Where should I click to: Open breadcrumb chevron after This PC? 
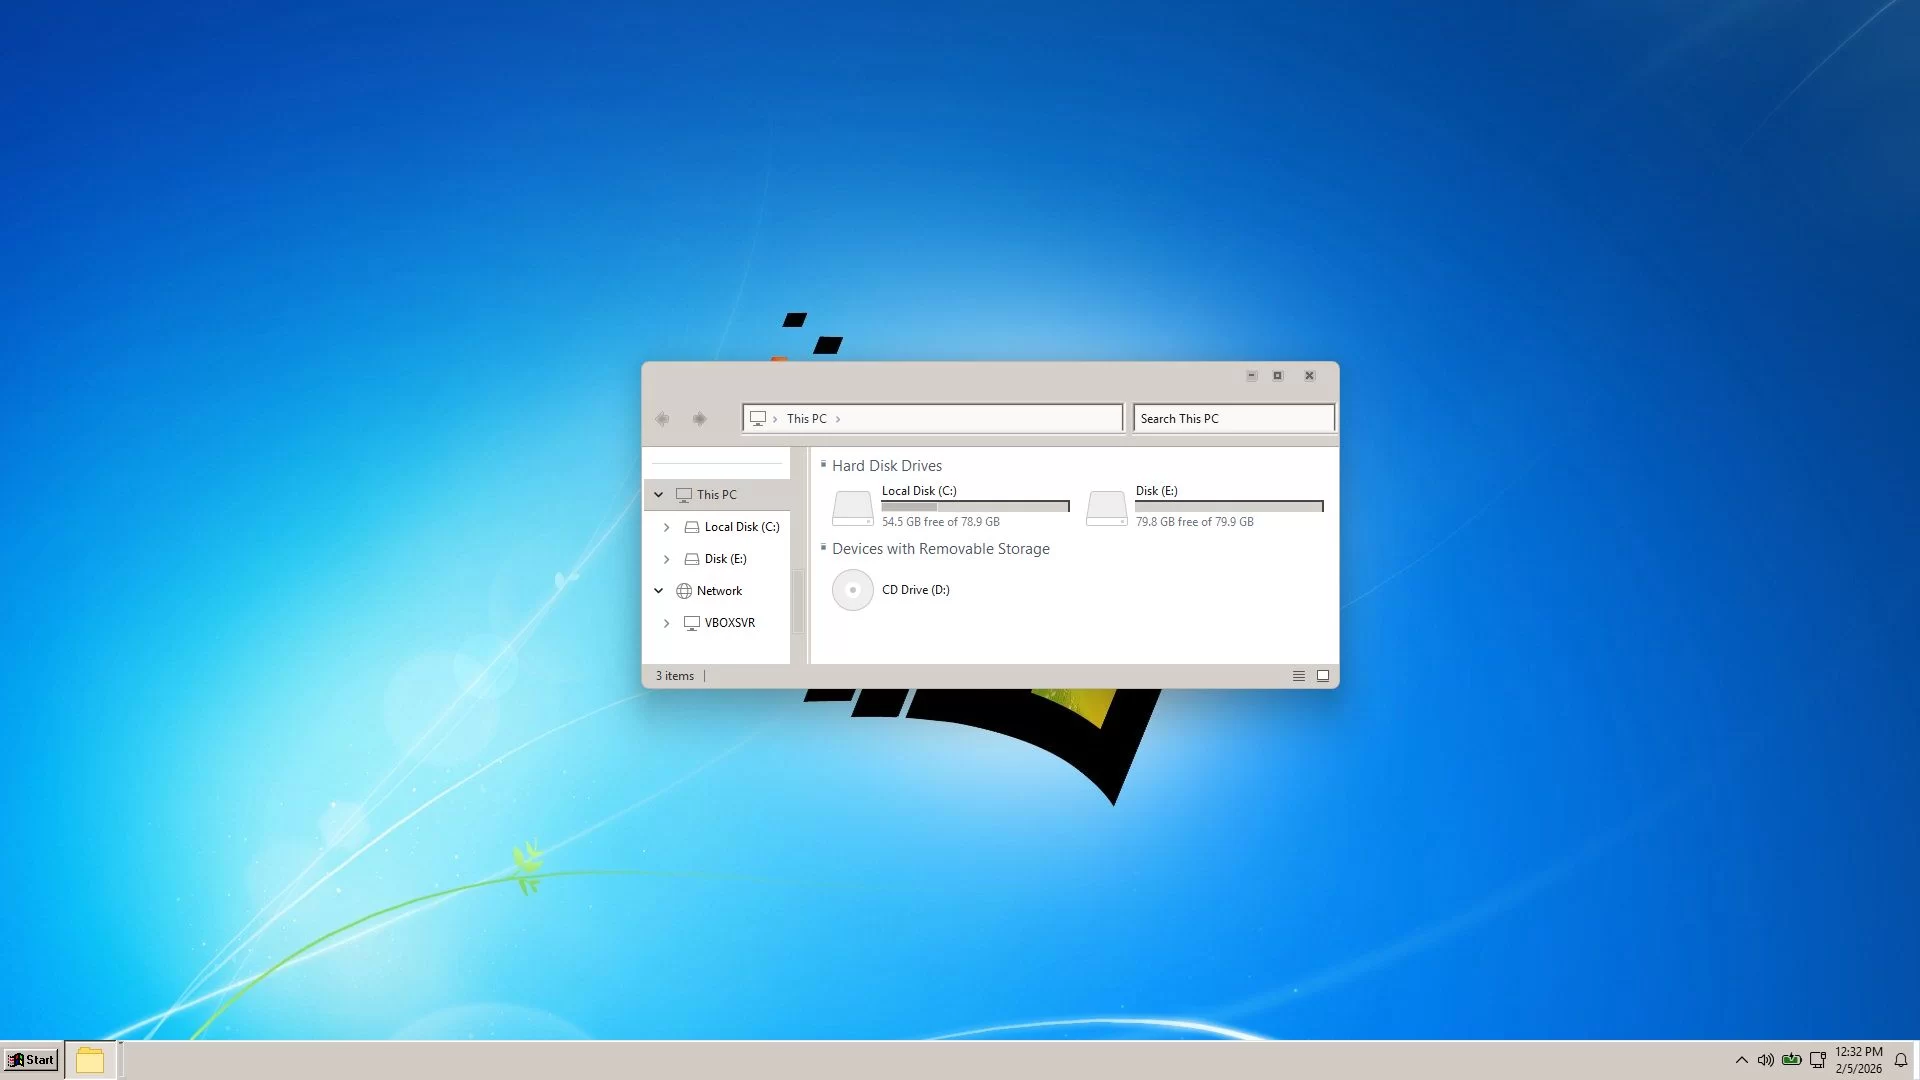coord(838,419)
